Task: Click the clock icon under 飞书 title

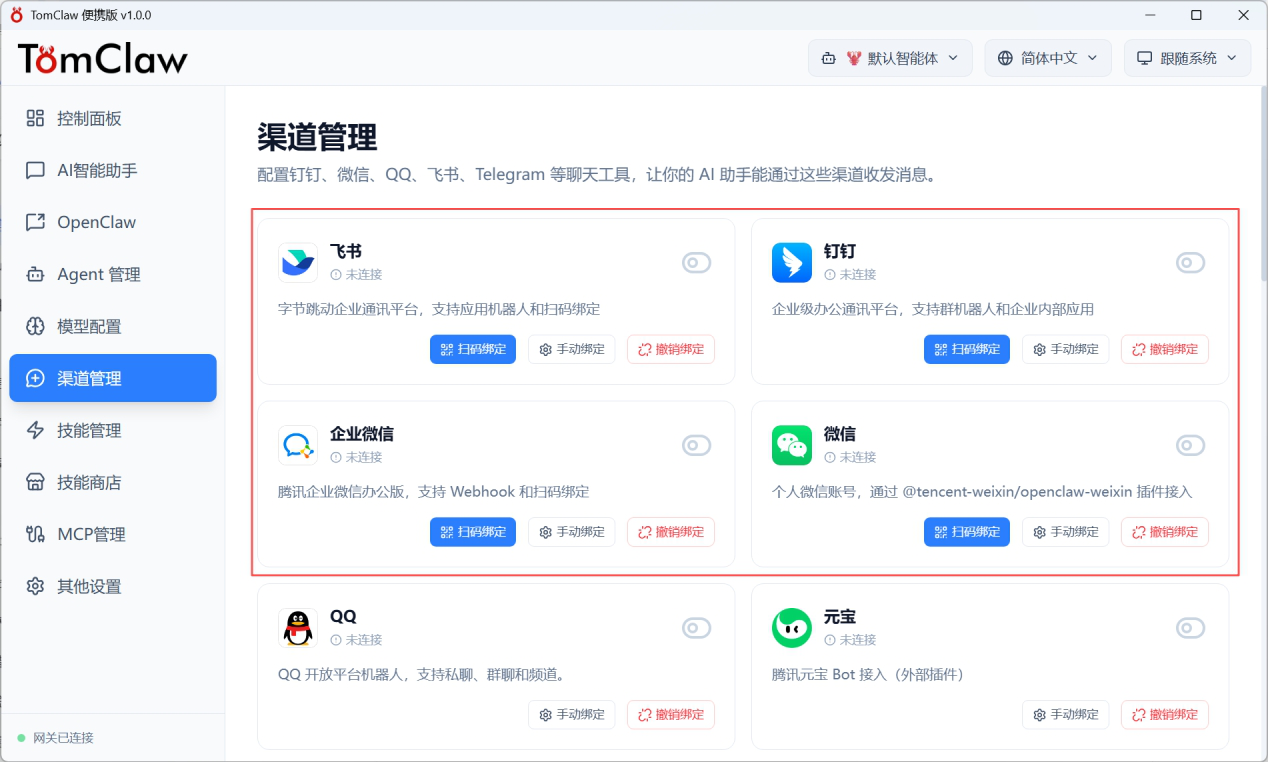Action: [336, 274]
